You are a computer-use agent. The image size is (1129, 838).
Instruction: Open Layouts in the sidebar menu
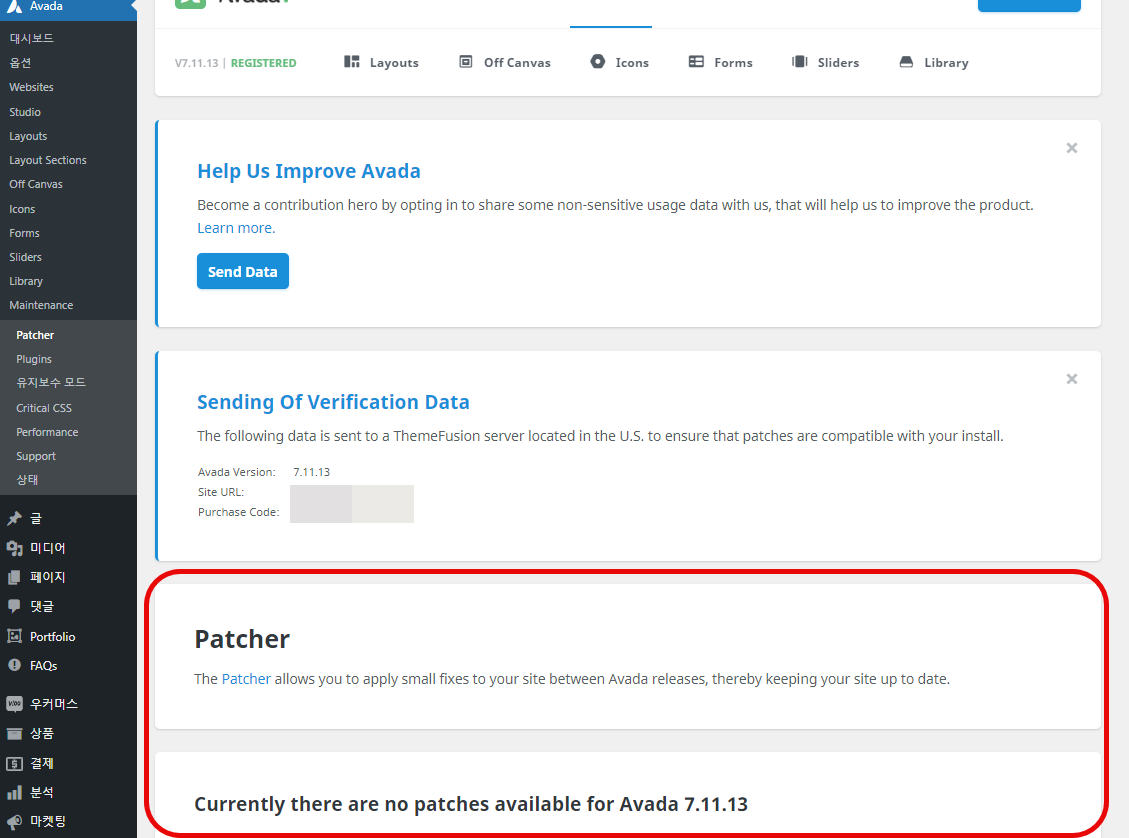coord(28,136)
